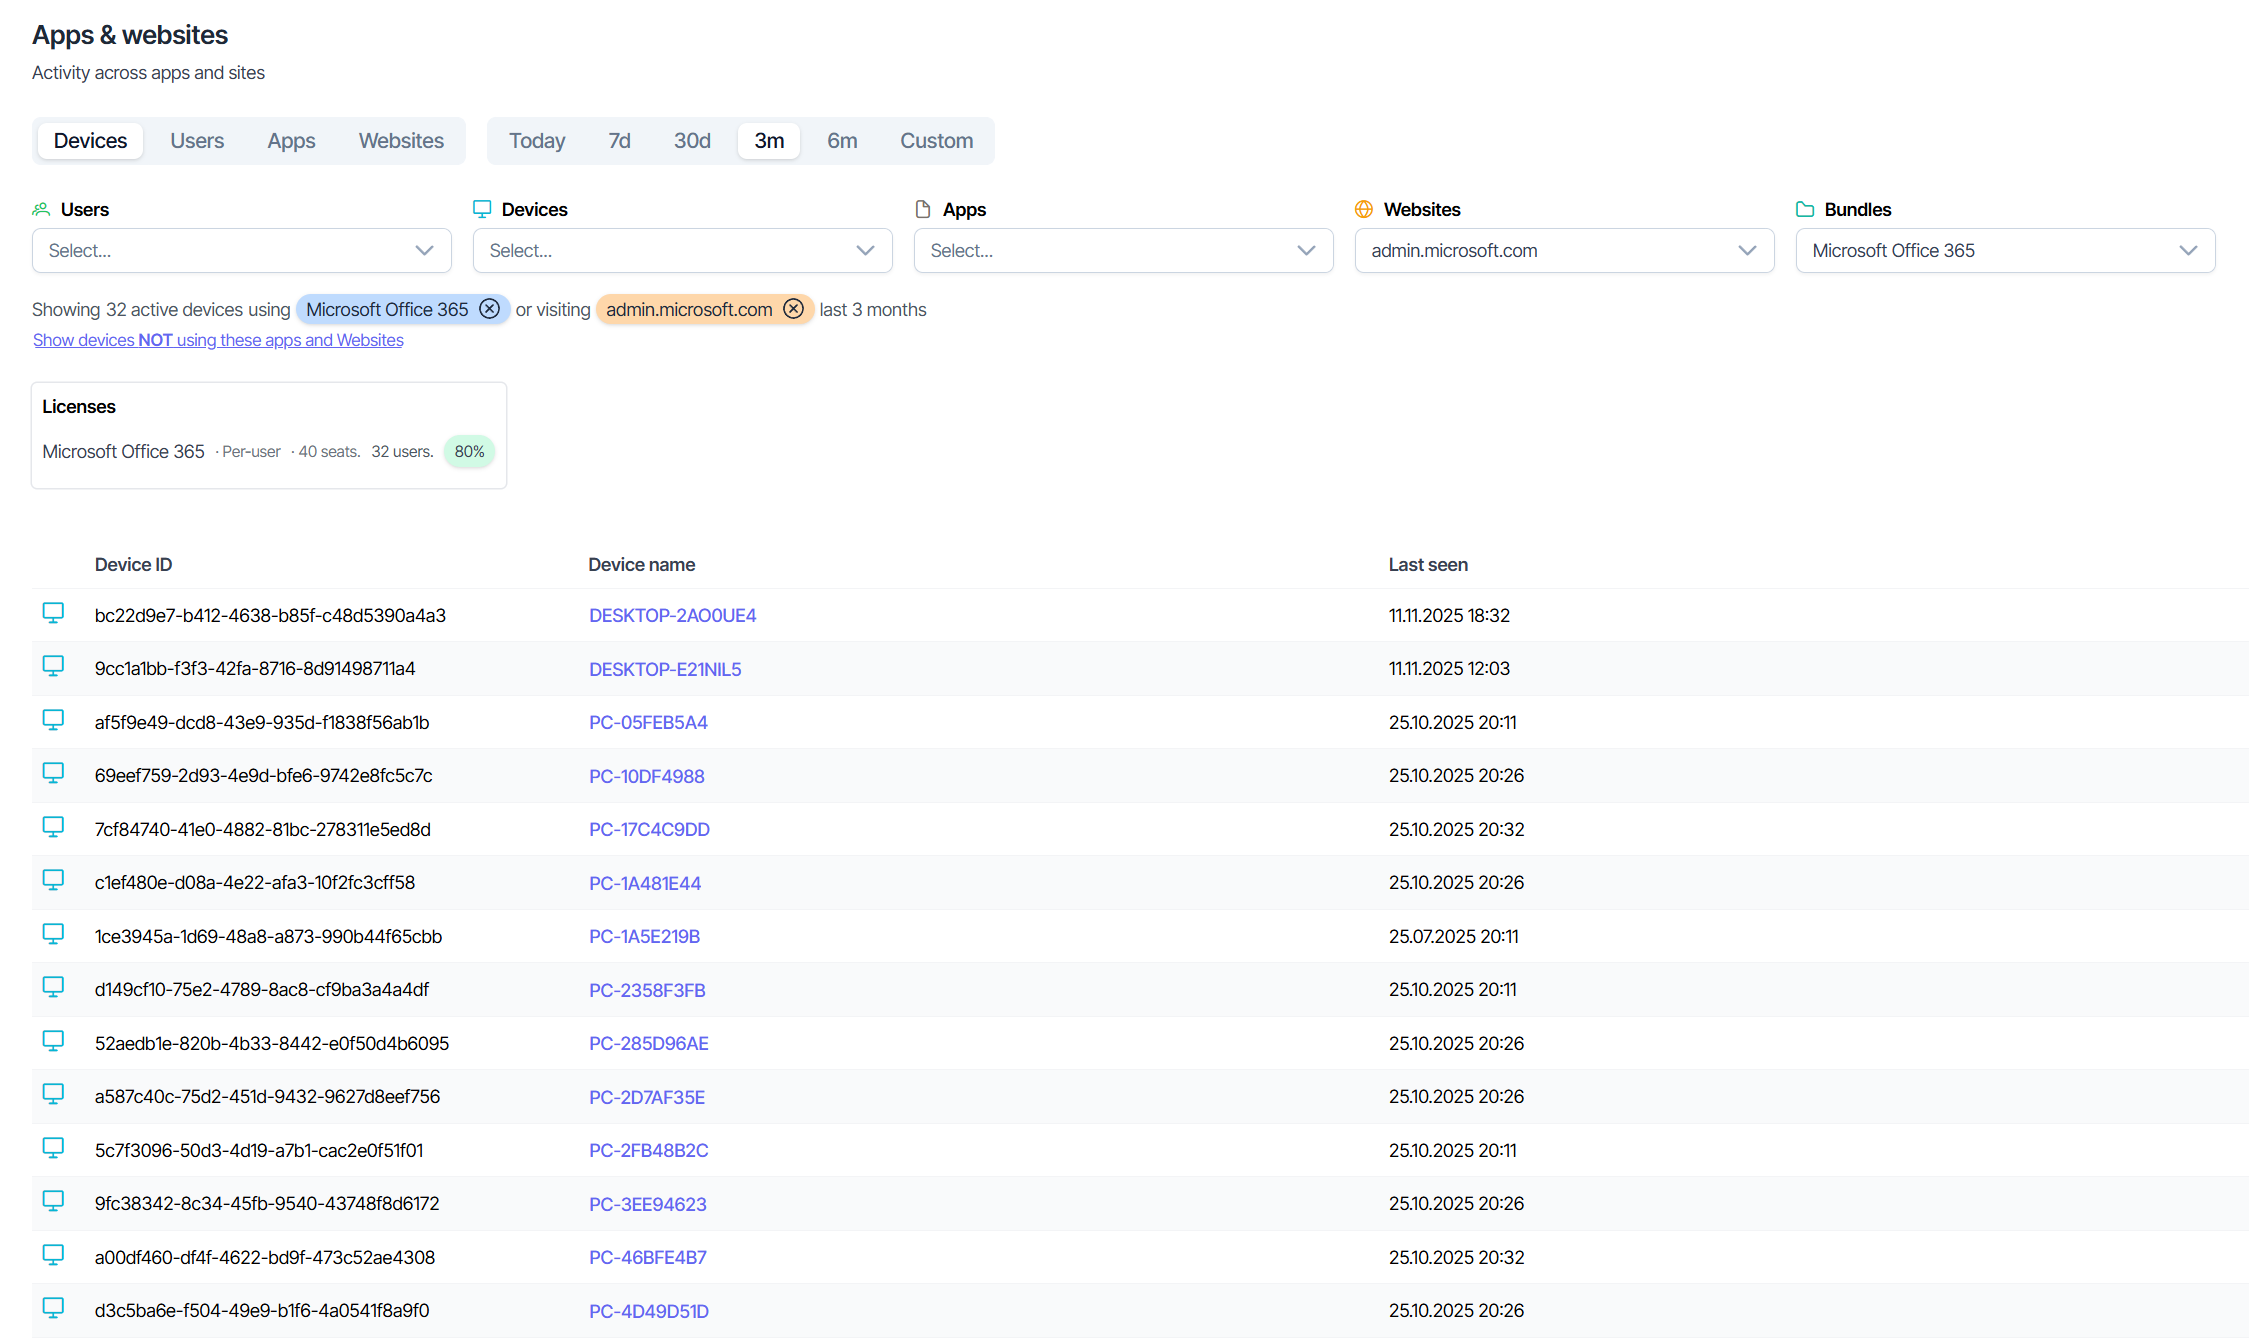Remove the Microsoft Office 365 filter chip
Viewport: 2249px width, 1338px height.
[x=489, y=309]
